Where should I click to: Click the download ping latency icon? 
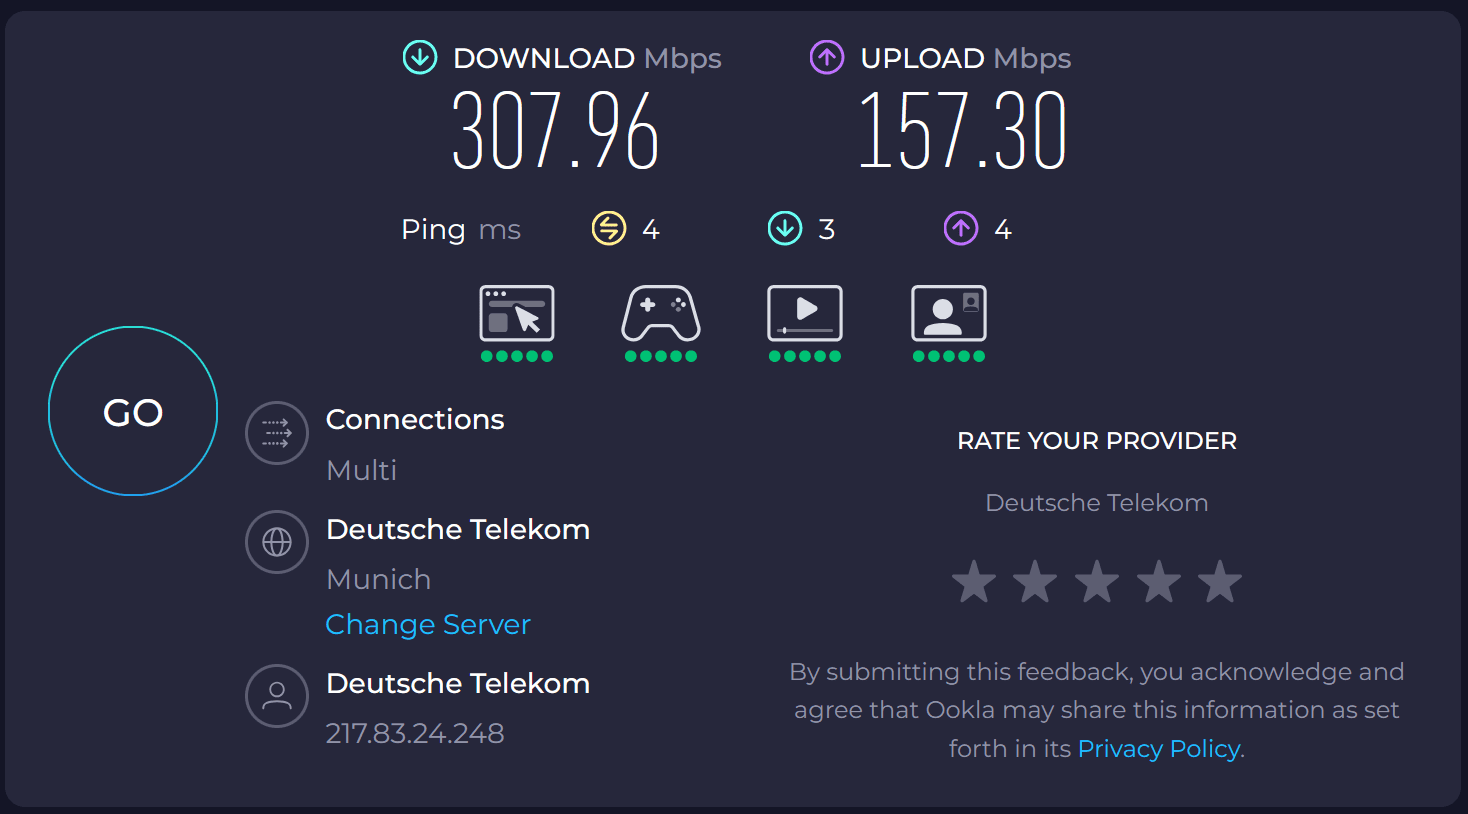point(785,229)
